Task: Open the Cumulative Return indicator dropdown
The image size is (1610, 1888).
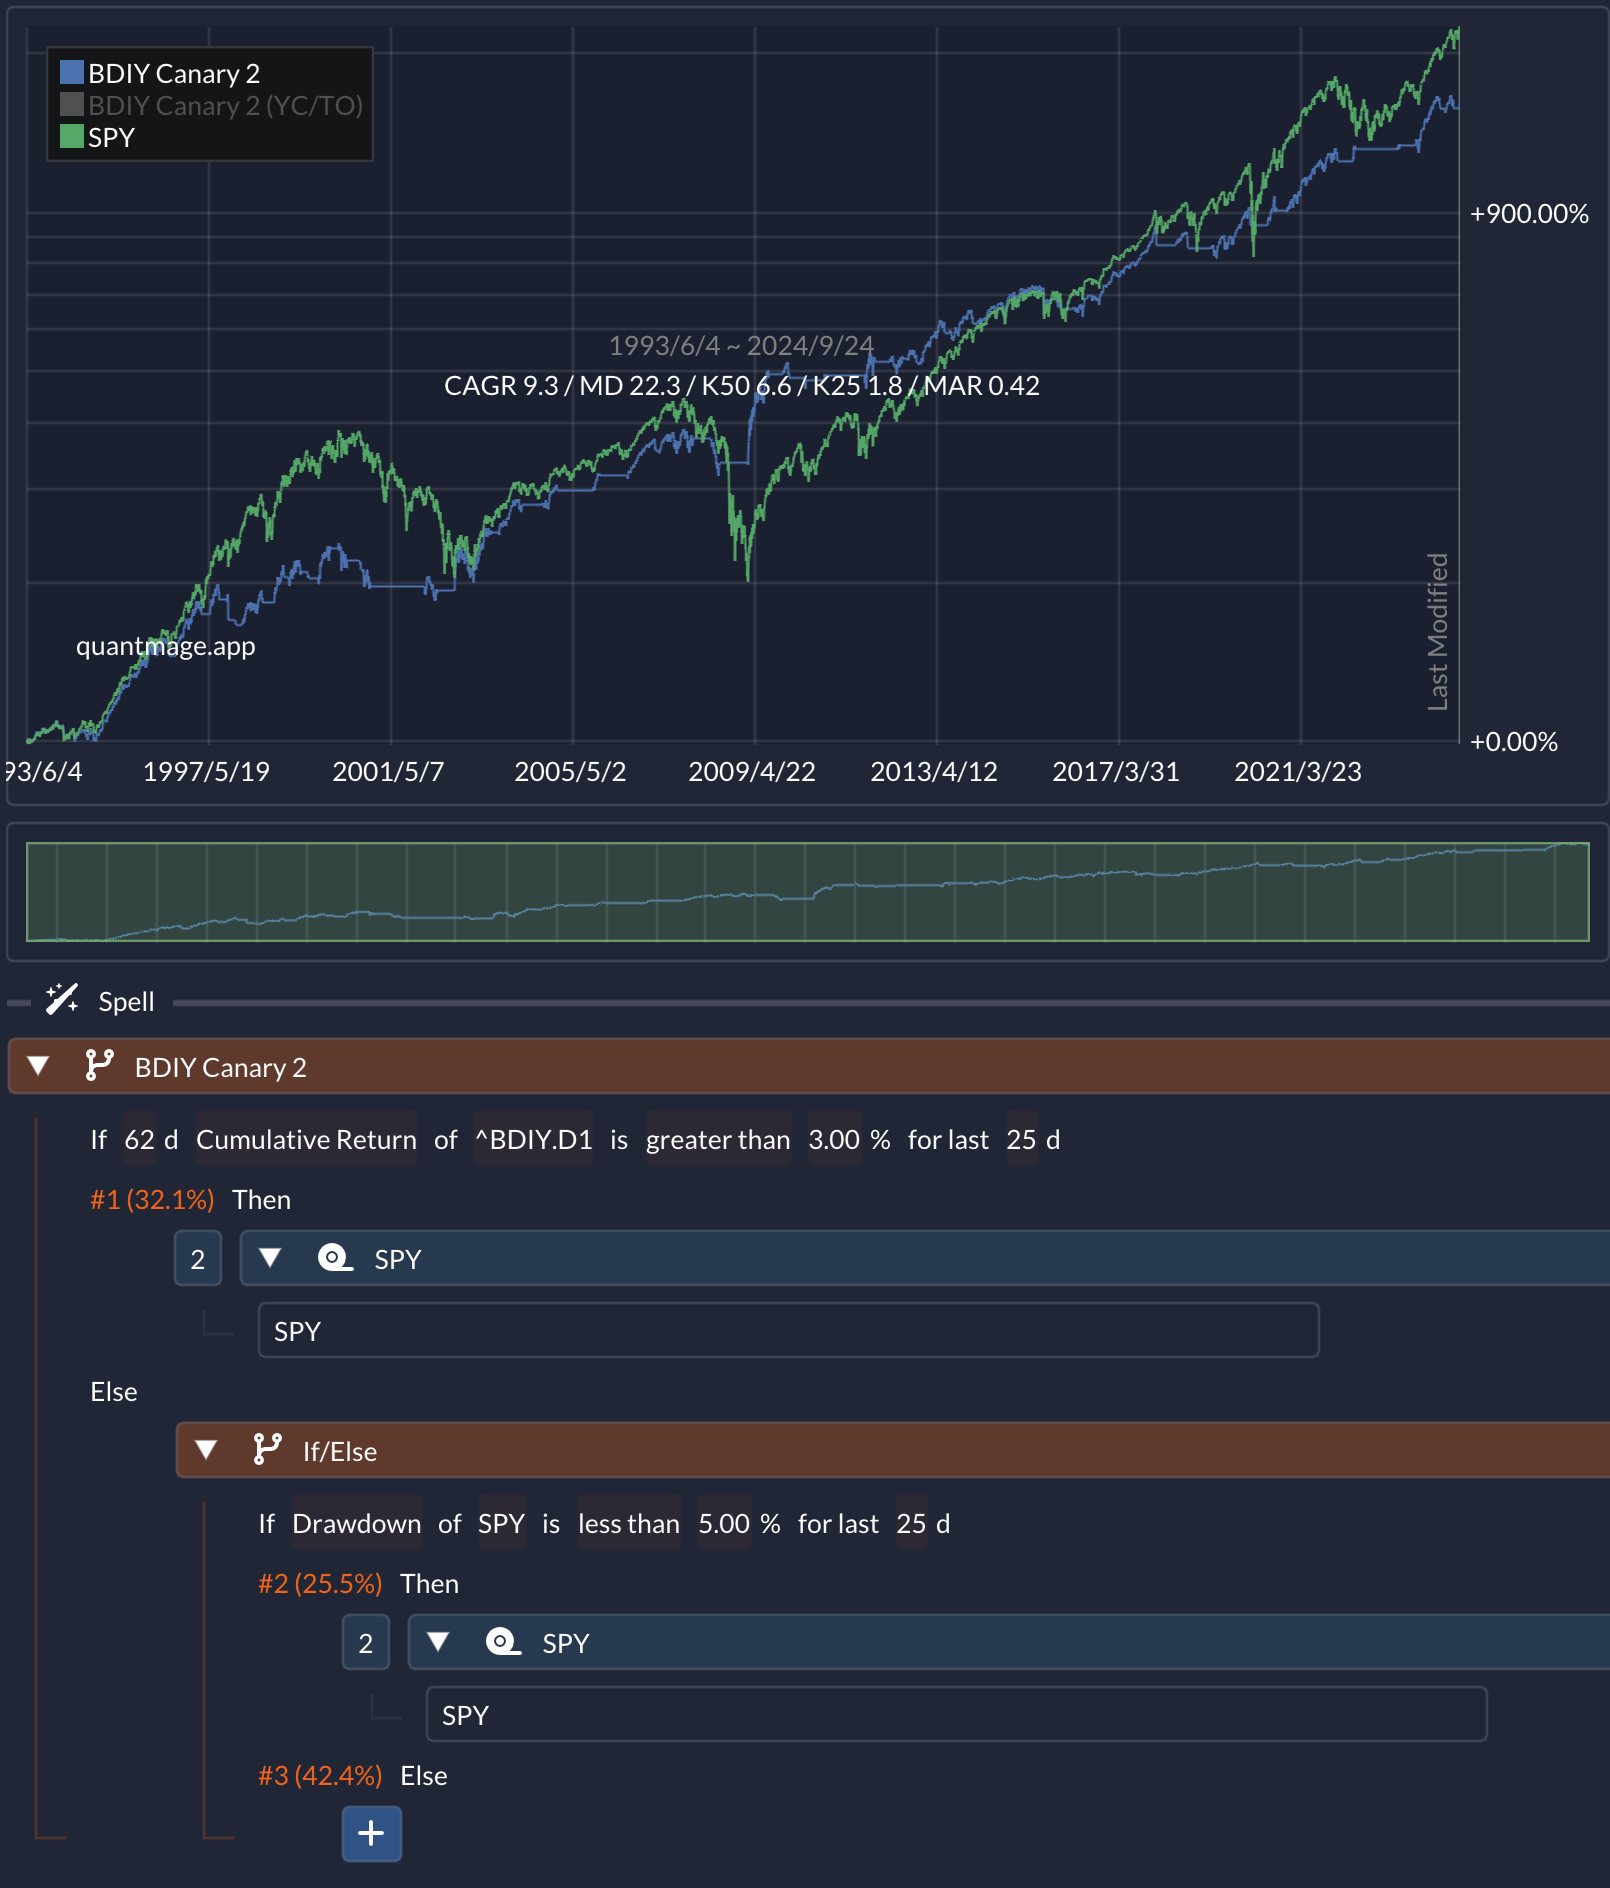Action: pos(306,1139)
